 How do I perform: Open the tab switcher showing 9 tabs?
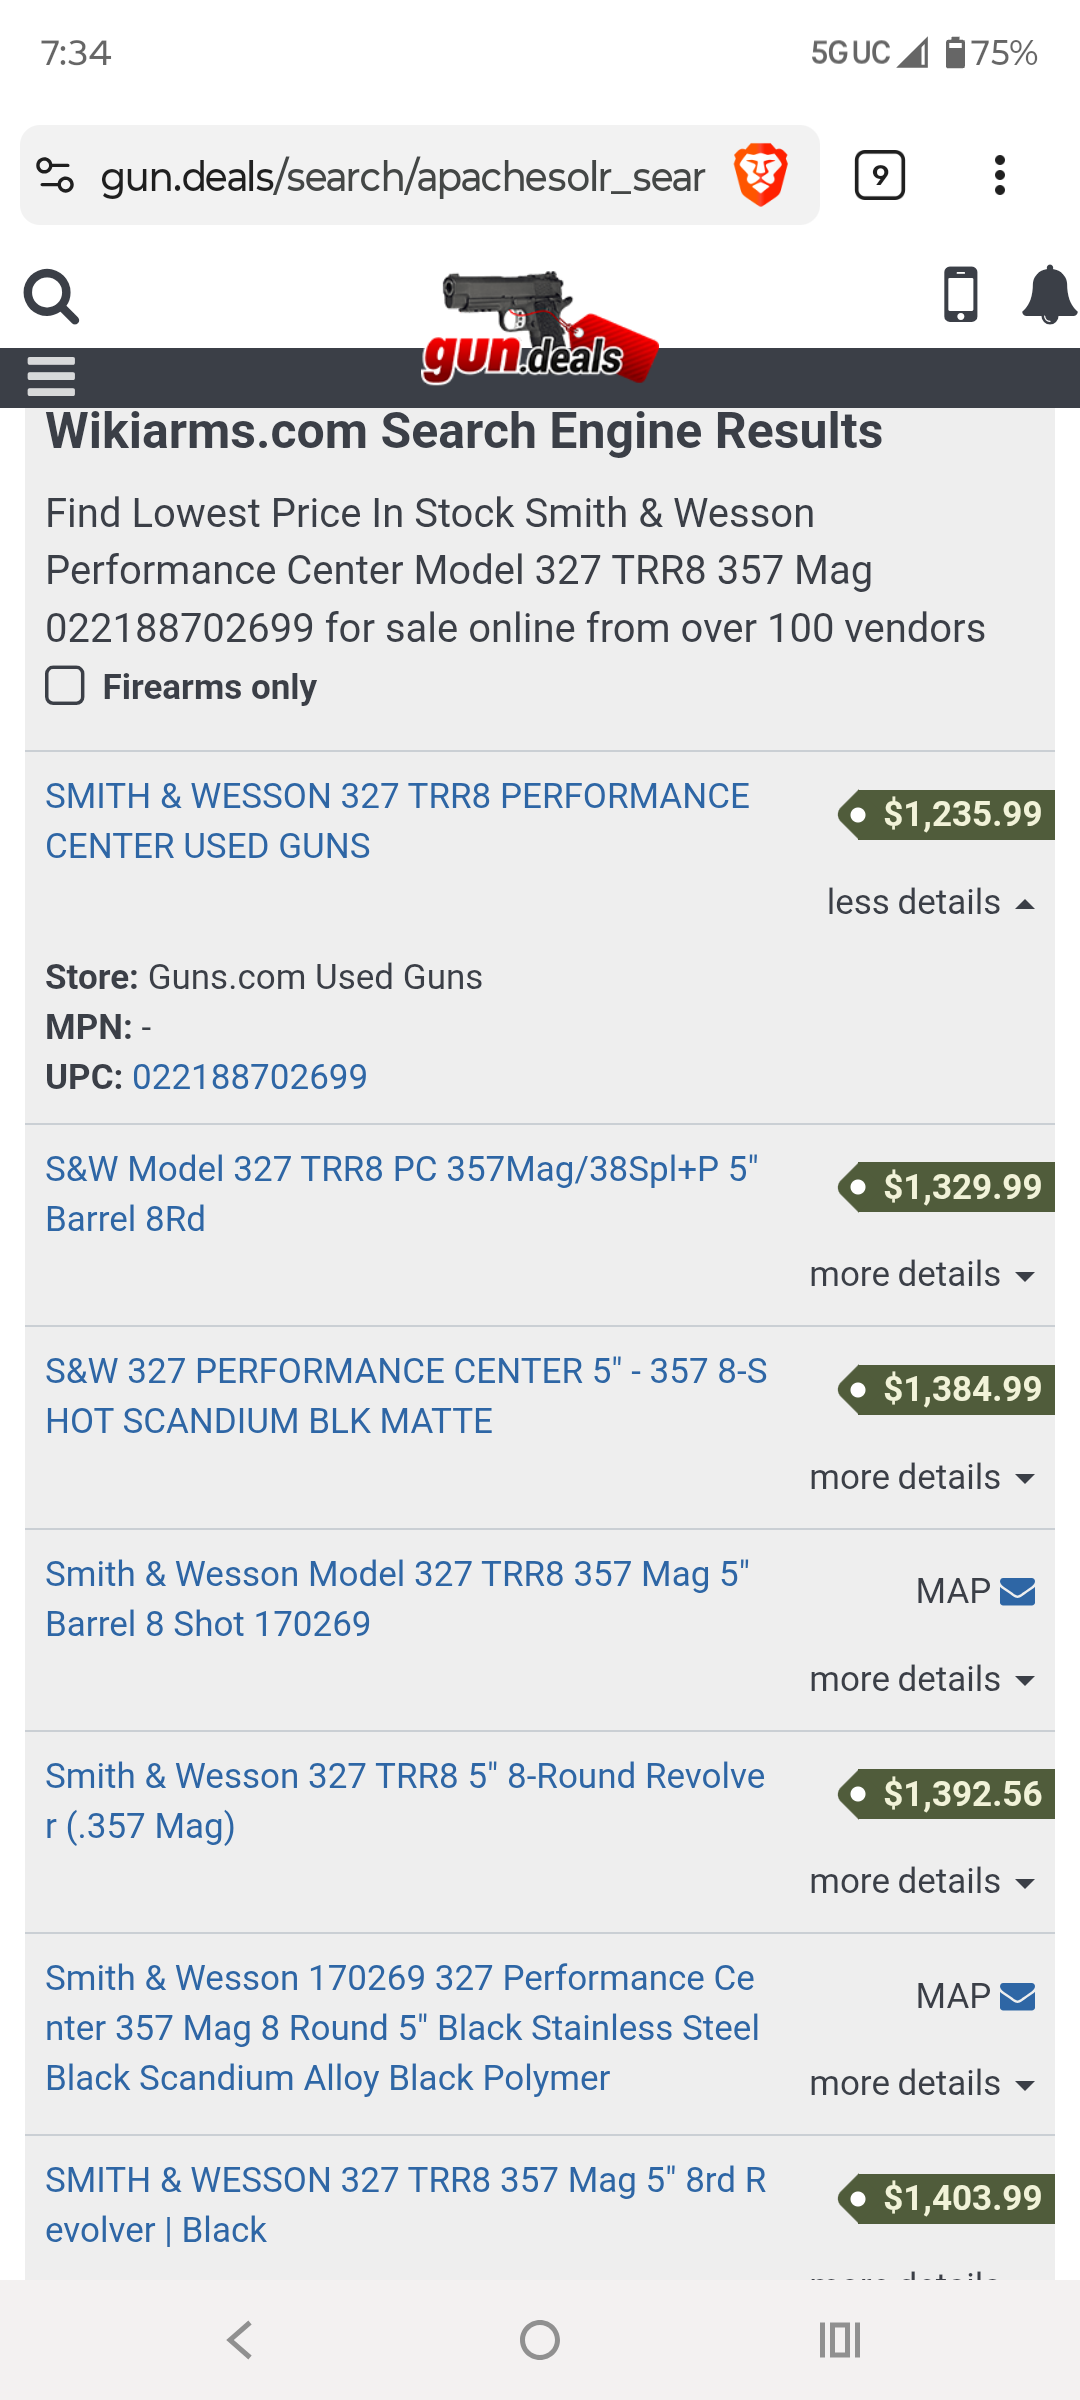(x=879, y=174)
